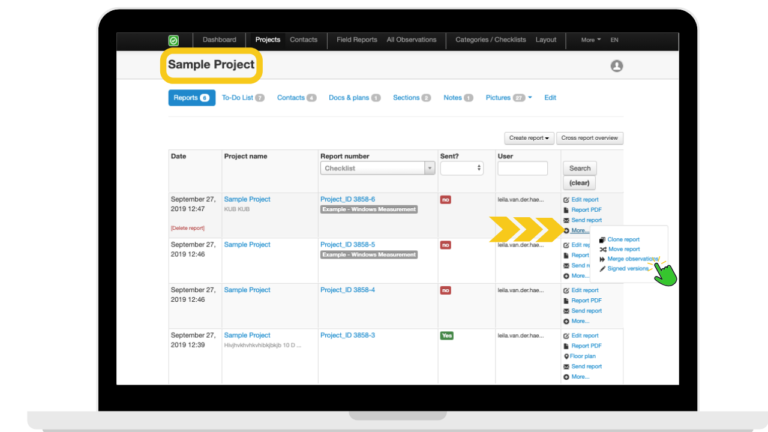768x432 pixels.
Task: Click the User filter text field
Action: tap(522, 169)
